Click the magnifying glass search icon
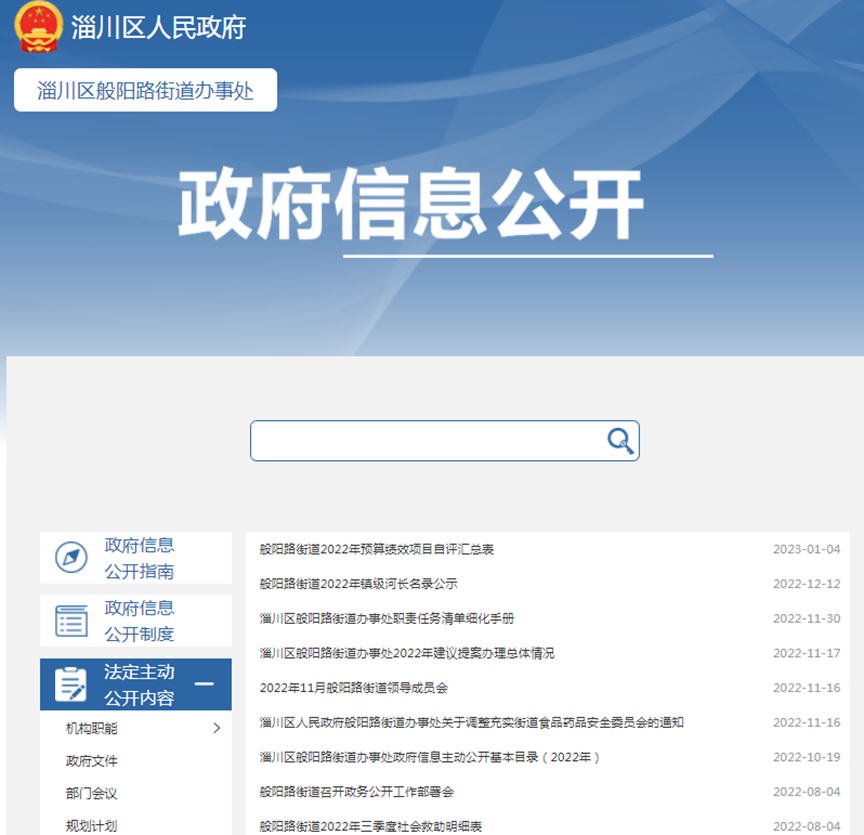The width and height of the screenshot is (864, 835). point(620,441)
